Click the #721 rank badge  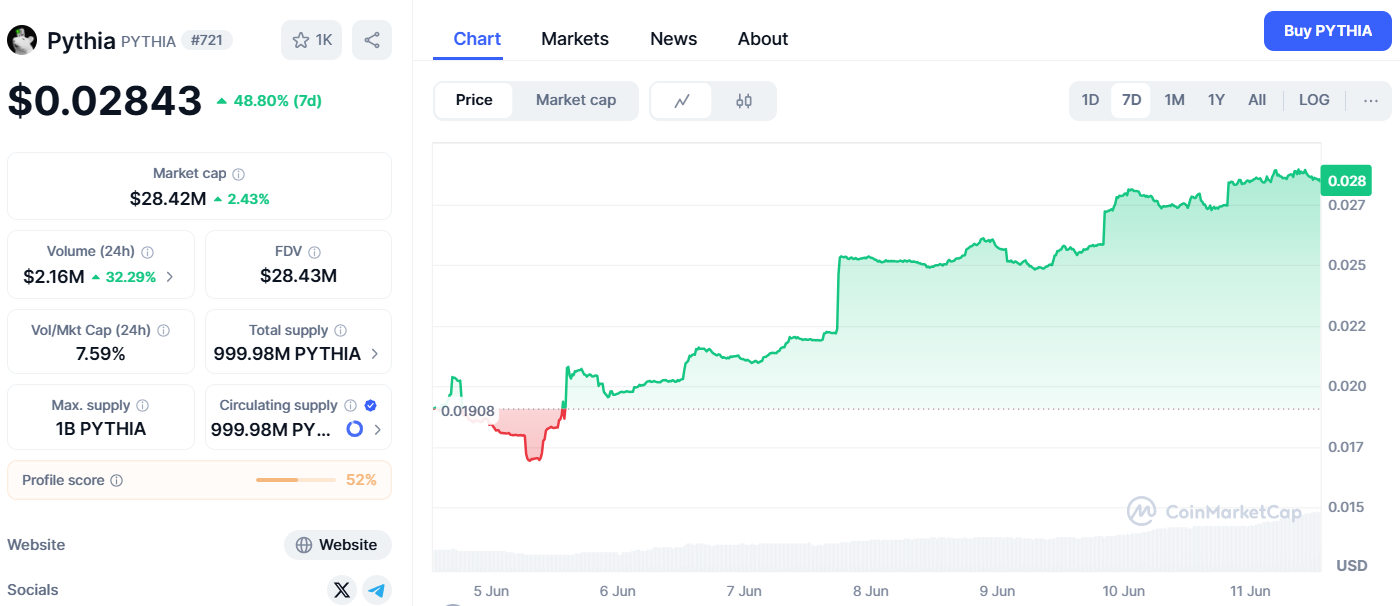click(x=207, y=40)
